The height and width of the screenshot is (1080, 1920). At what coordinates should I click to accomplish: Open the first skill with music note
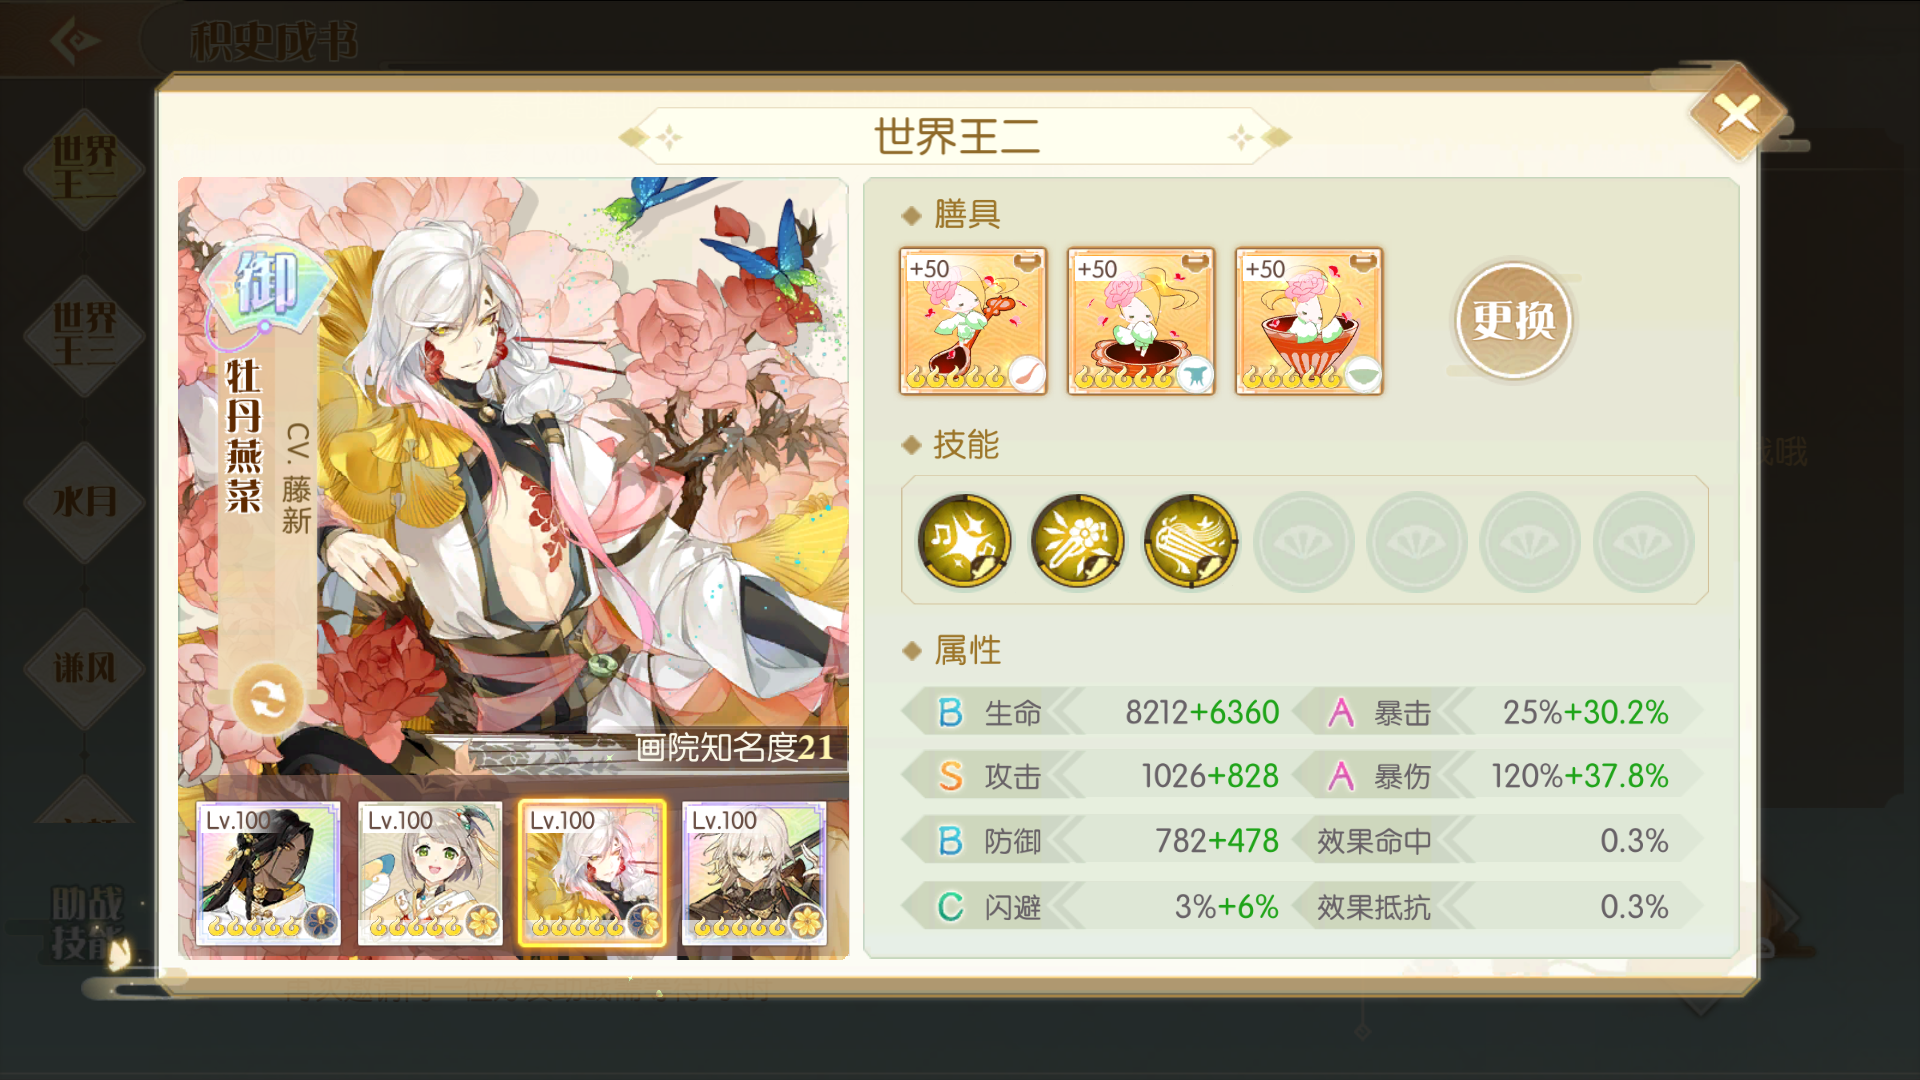click(x=964, y=541)
